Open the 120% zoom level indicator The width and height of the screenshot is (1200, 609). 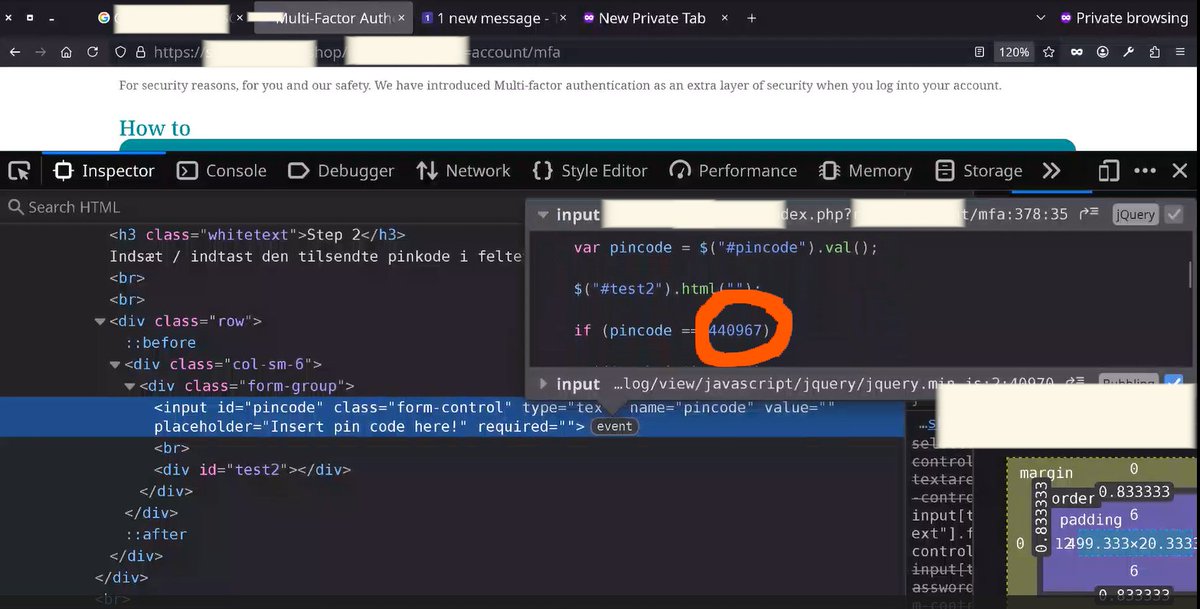[x=1014, y=52]
